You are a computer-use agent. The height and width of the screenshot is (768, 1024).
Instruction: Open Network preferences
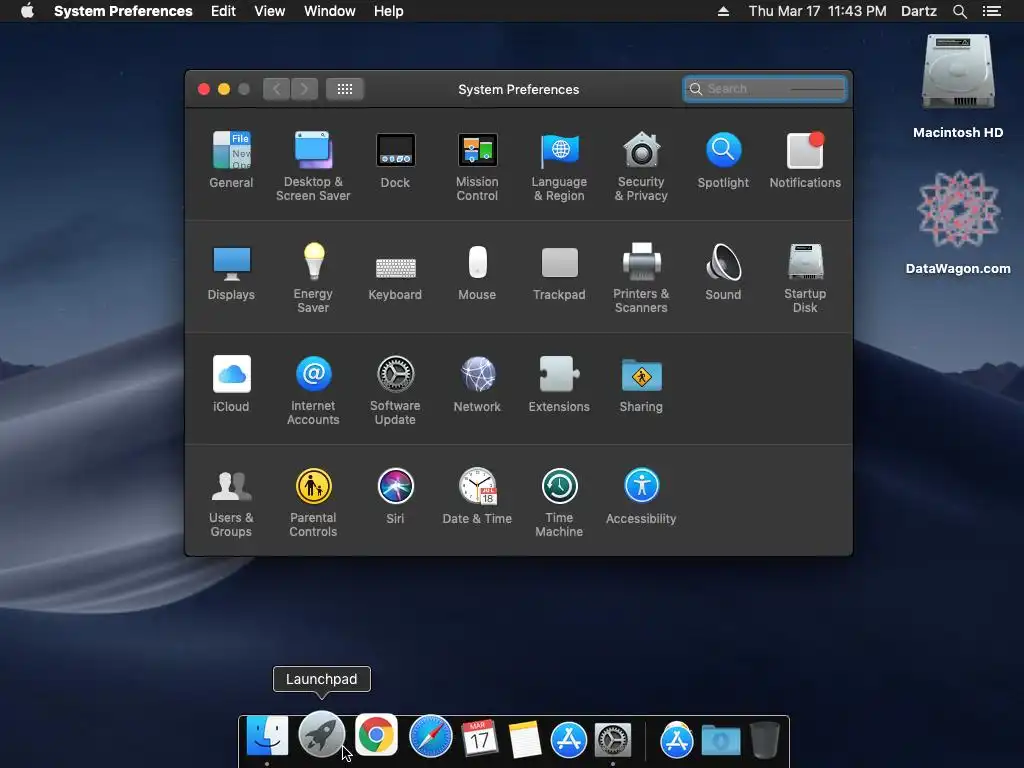[x=477, y=384]
